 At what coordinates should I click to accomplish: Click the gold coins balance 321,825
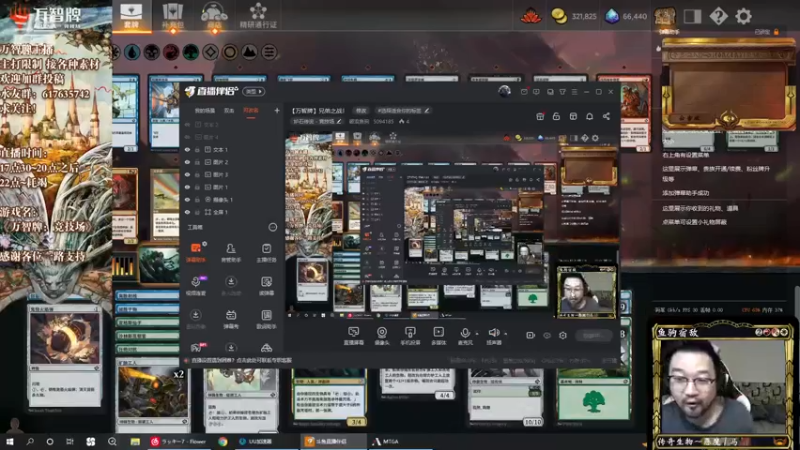[x=574, y=16]
